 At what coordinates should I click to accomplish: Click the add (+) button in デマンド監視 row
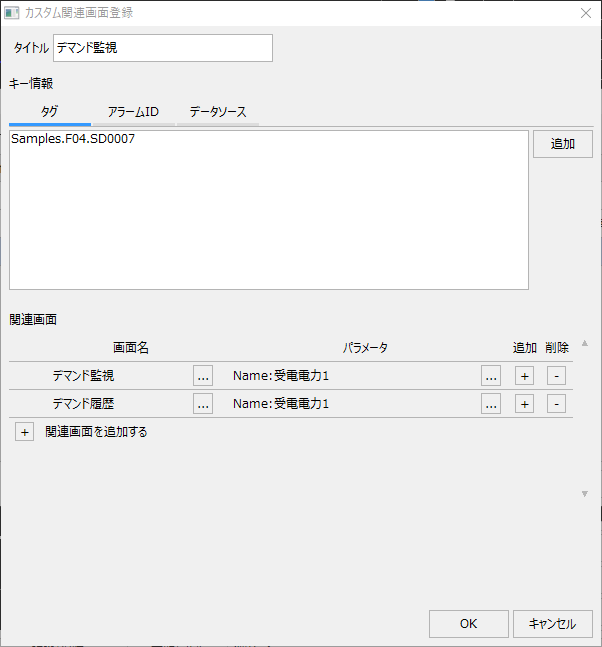tap(523, 376)
